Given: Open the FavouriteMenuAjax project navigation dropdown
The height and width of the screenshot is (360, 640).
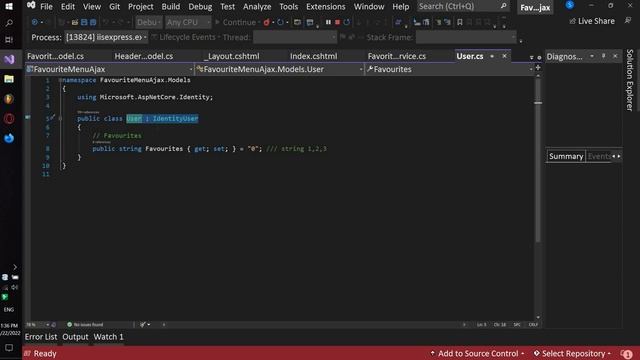Looking at the screenshot, I should pyautogui.click(x=109, y=69).
